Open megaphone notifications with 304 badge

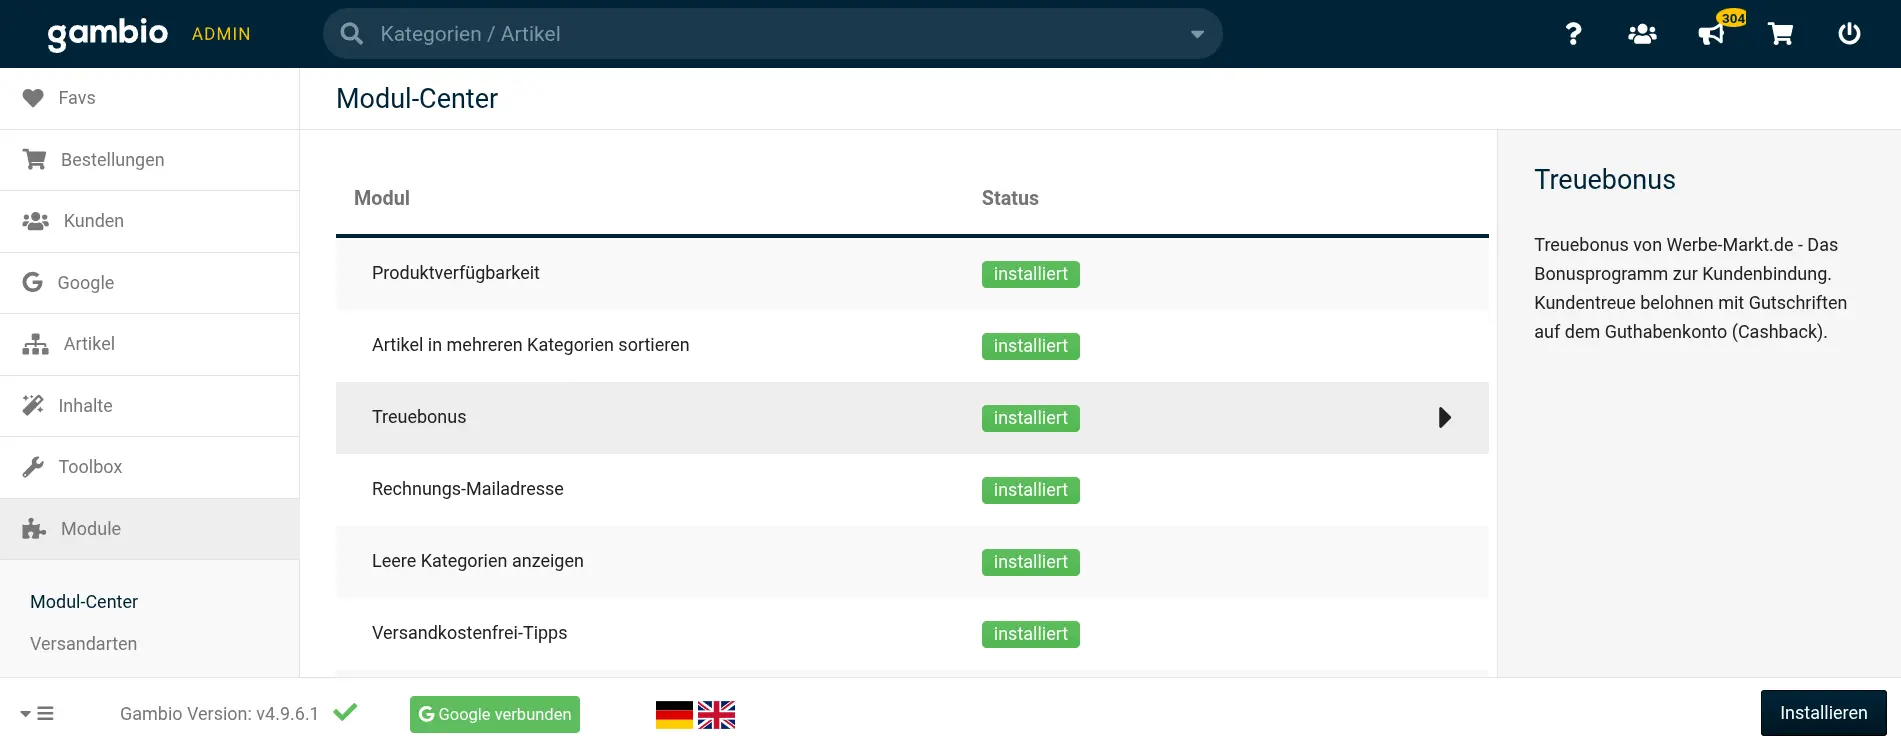point(1712,34)
